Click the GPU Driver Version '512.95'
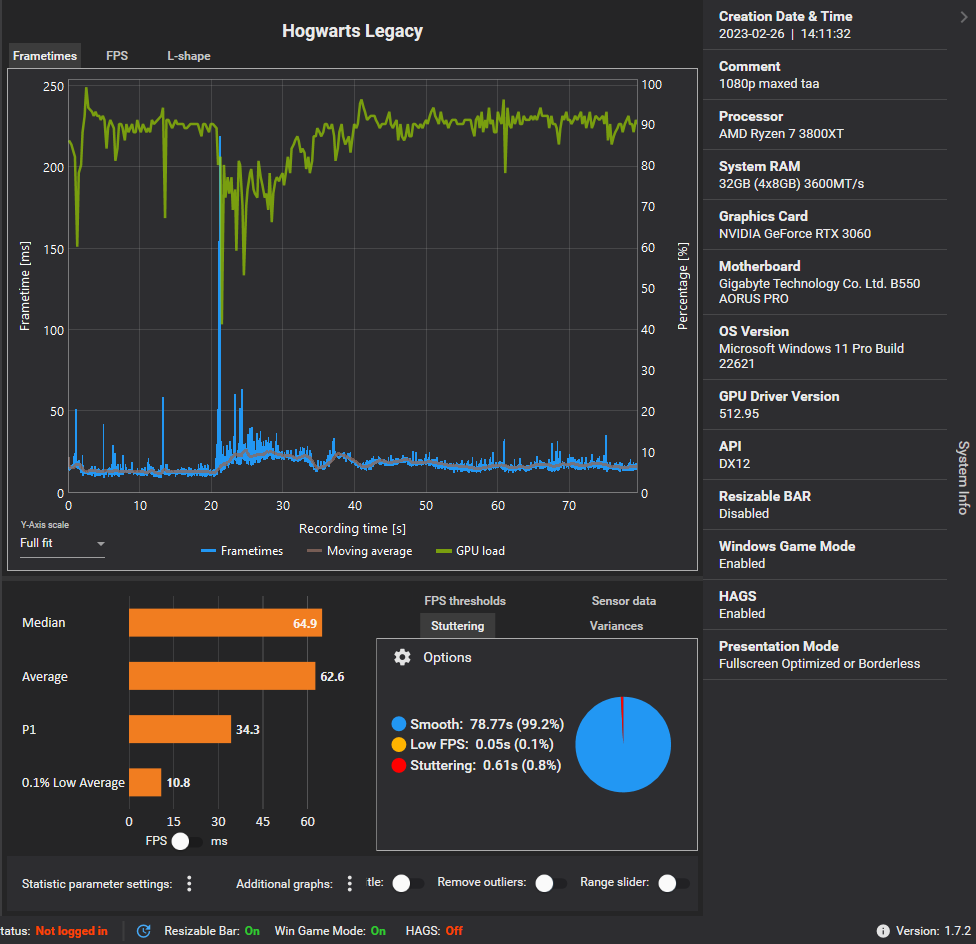Image resolution: width=976 pixels, height=944 pixels. pyautogui.click(x=739, y=413)
